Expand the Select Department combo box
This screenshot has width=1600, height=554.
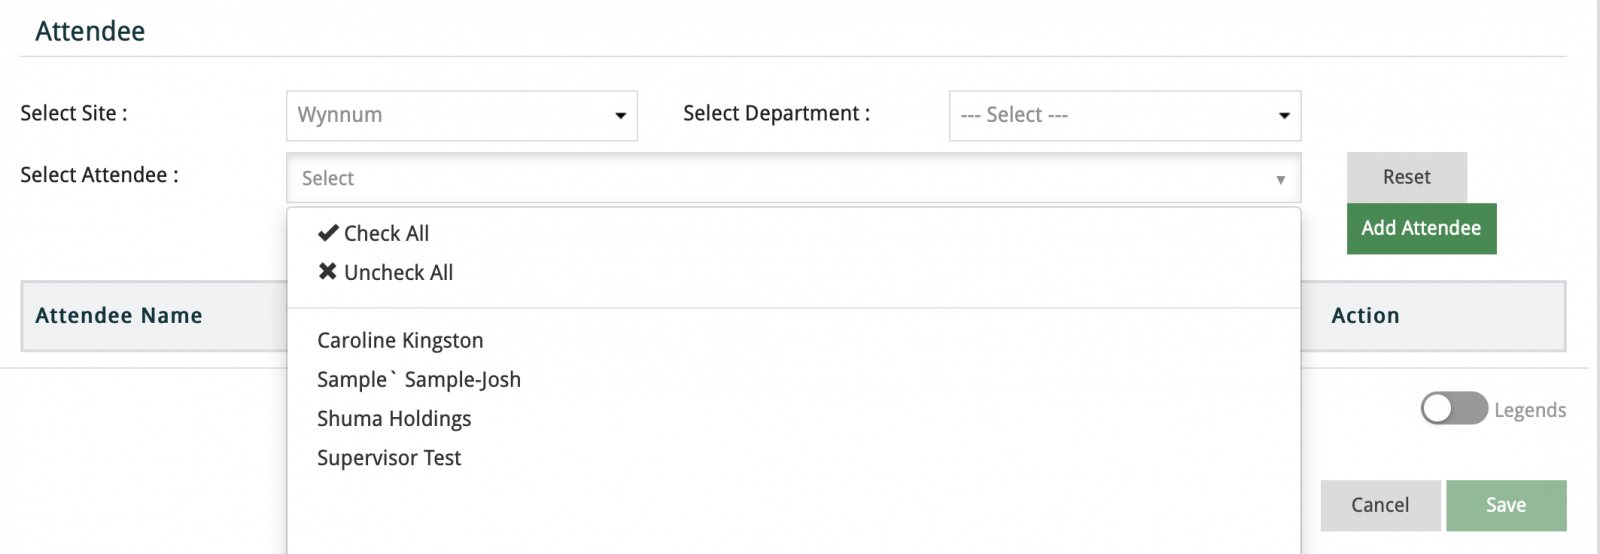(x=1124, y=116)
